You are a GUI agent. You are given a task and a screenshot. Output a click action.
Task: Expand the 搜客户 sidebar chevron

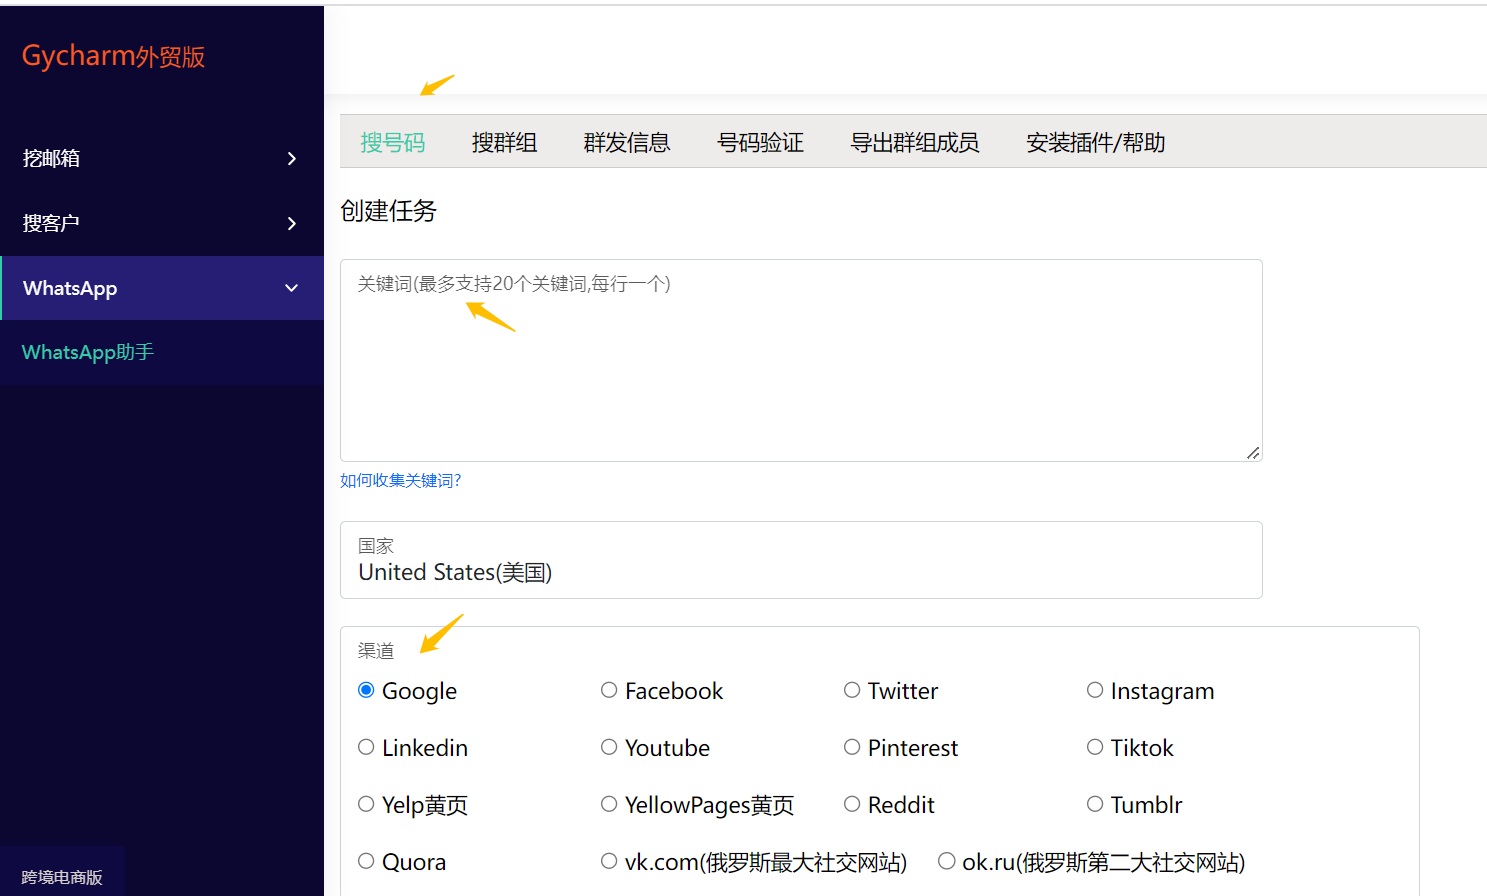coord(291,223)
